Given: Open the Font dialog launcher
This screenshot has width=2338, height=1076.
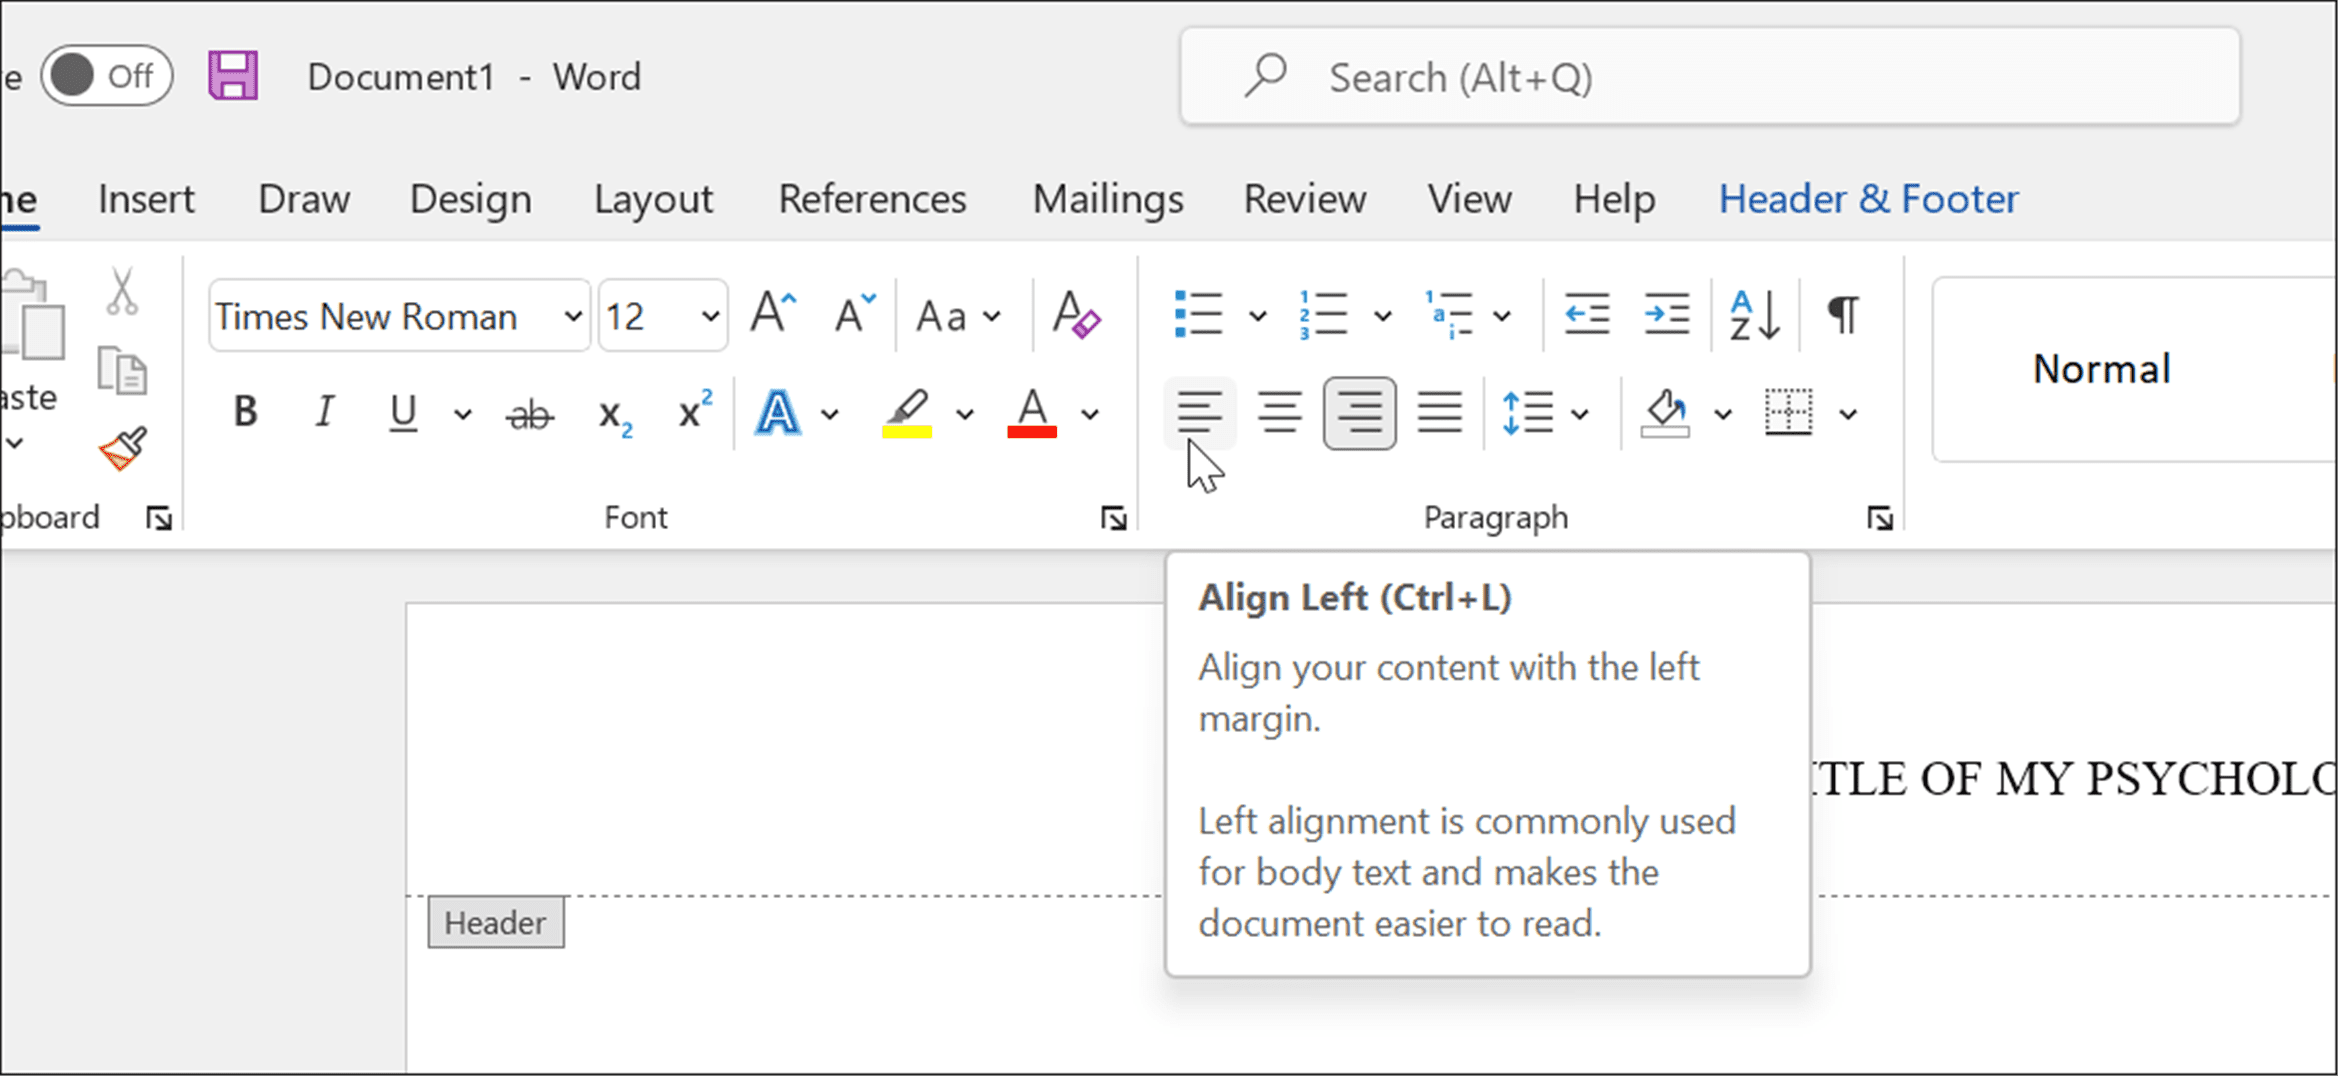Looking at the screenshot, I should [1114, 518].
